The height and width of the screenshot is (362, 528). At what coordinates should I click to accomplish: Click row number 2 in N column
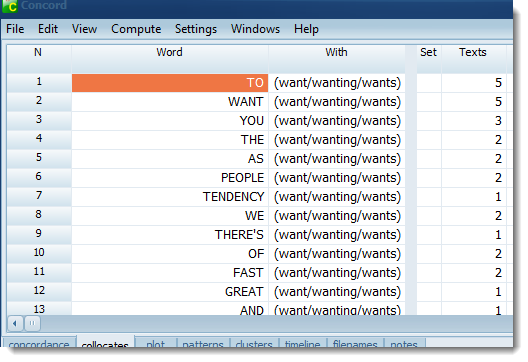pyautogui.click(x=39, y=102)
